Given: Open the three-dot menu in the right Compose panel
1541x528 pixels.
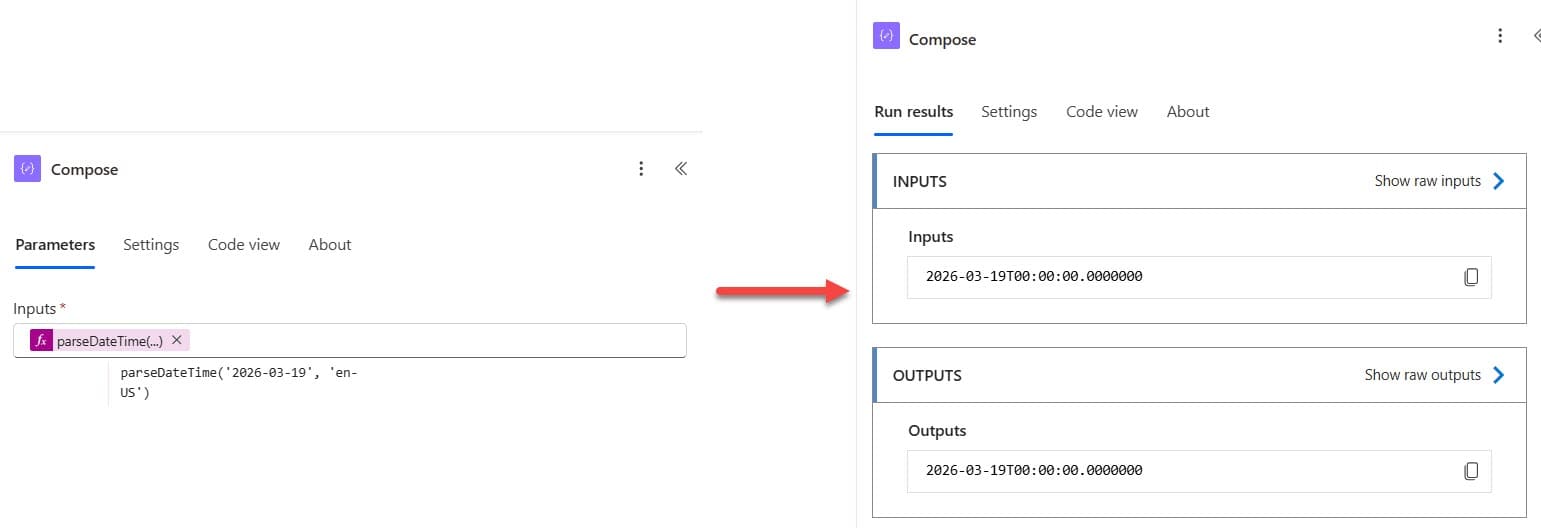Looking at the screenshot, I should [1499, 36].
